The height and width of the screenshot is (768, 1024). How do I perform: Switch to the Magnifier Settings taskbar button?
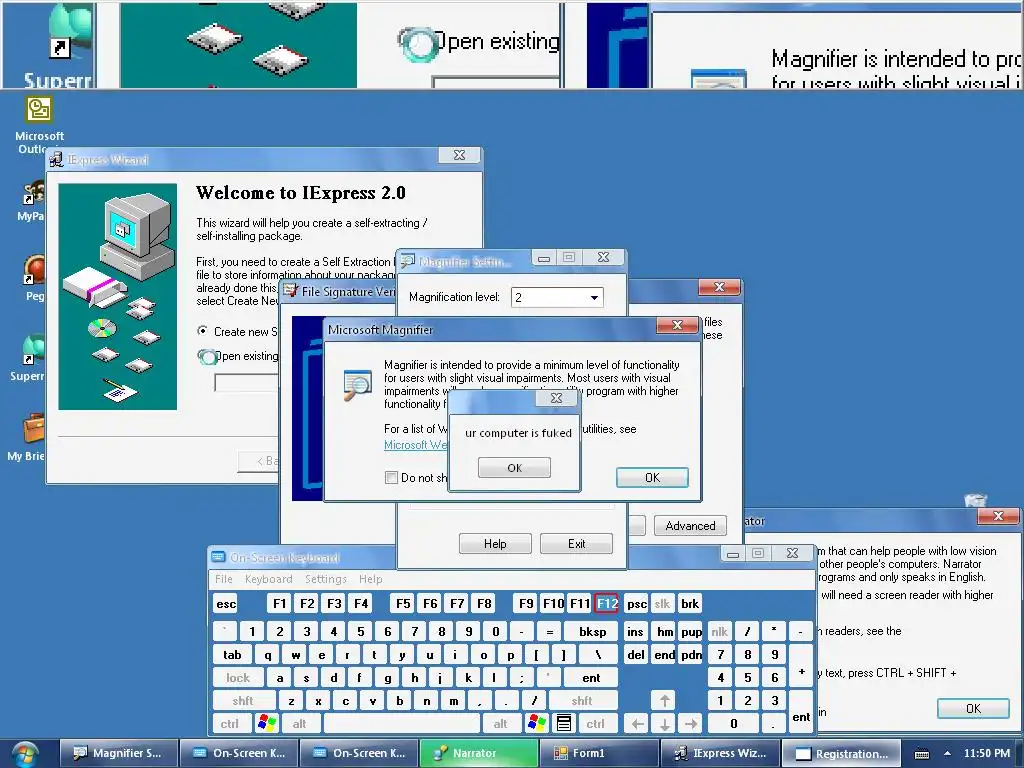coord(118,753)
